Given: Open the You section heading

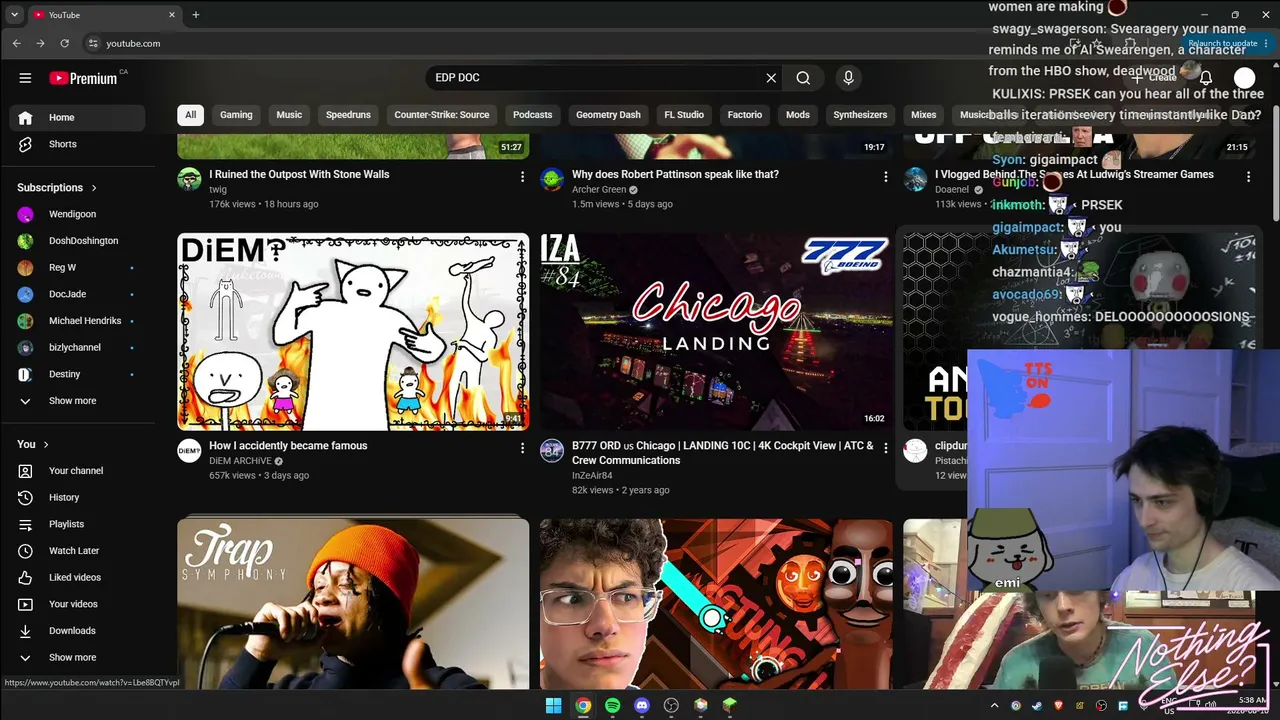Looking at the screenshot, I should click(x=33, y=444).
